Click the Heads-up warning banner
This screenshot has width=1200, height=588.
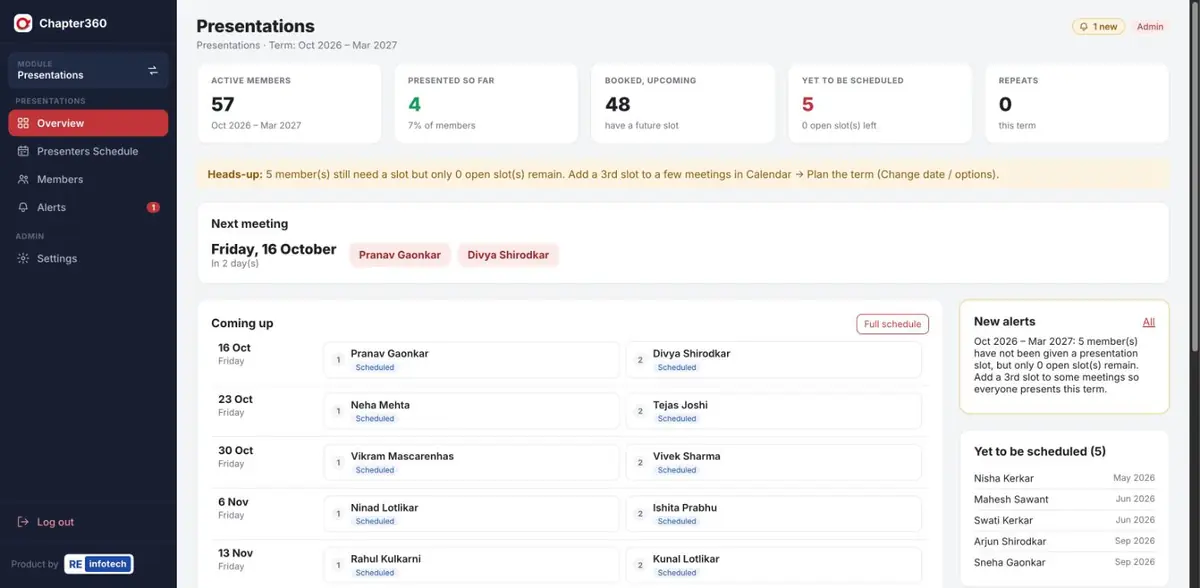(x=683, y=174)
